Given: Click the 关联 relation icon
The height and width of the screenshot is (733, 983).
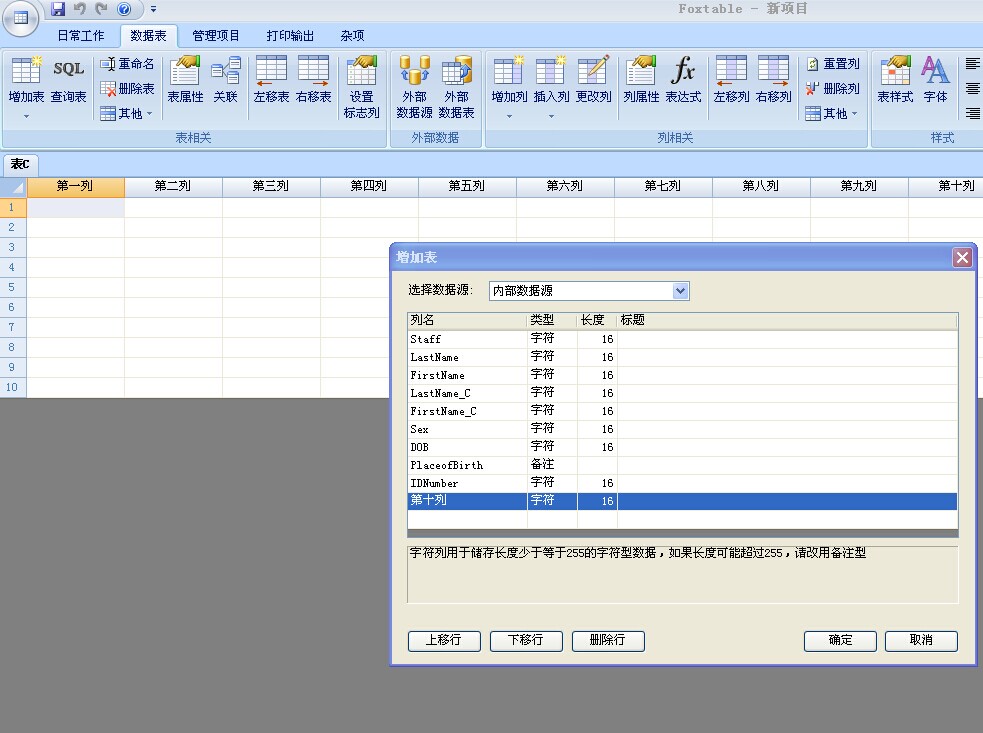Looking at the screenshot, I should click(x=226, y=79).
